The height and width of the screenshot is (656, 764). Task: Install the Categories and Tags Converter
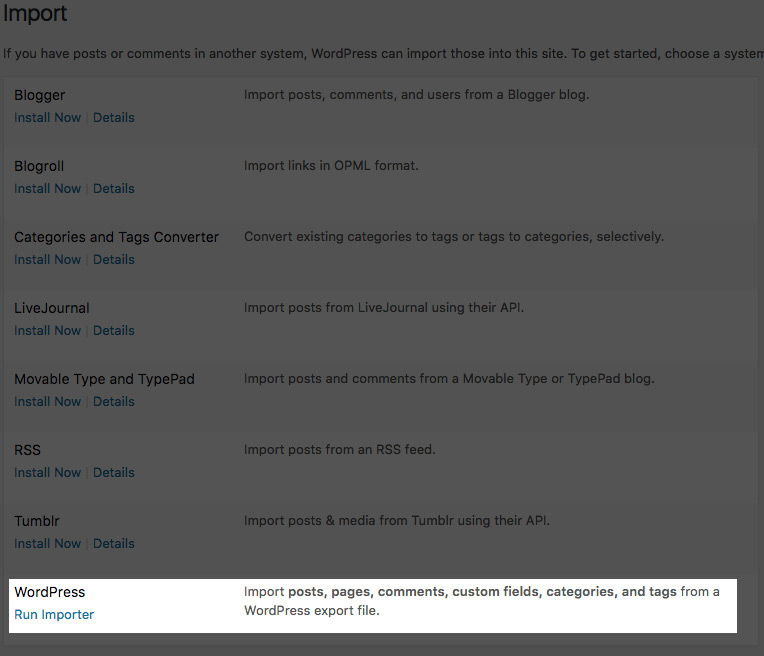(47, 259)
